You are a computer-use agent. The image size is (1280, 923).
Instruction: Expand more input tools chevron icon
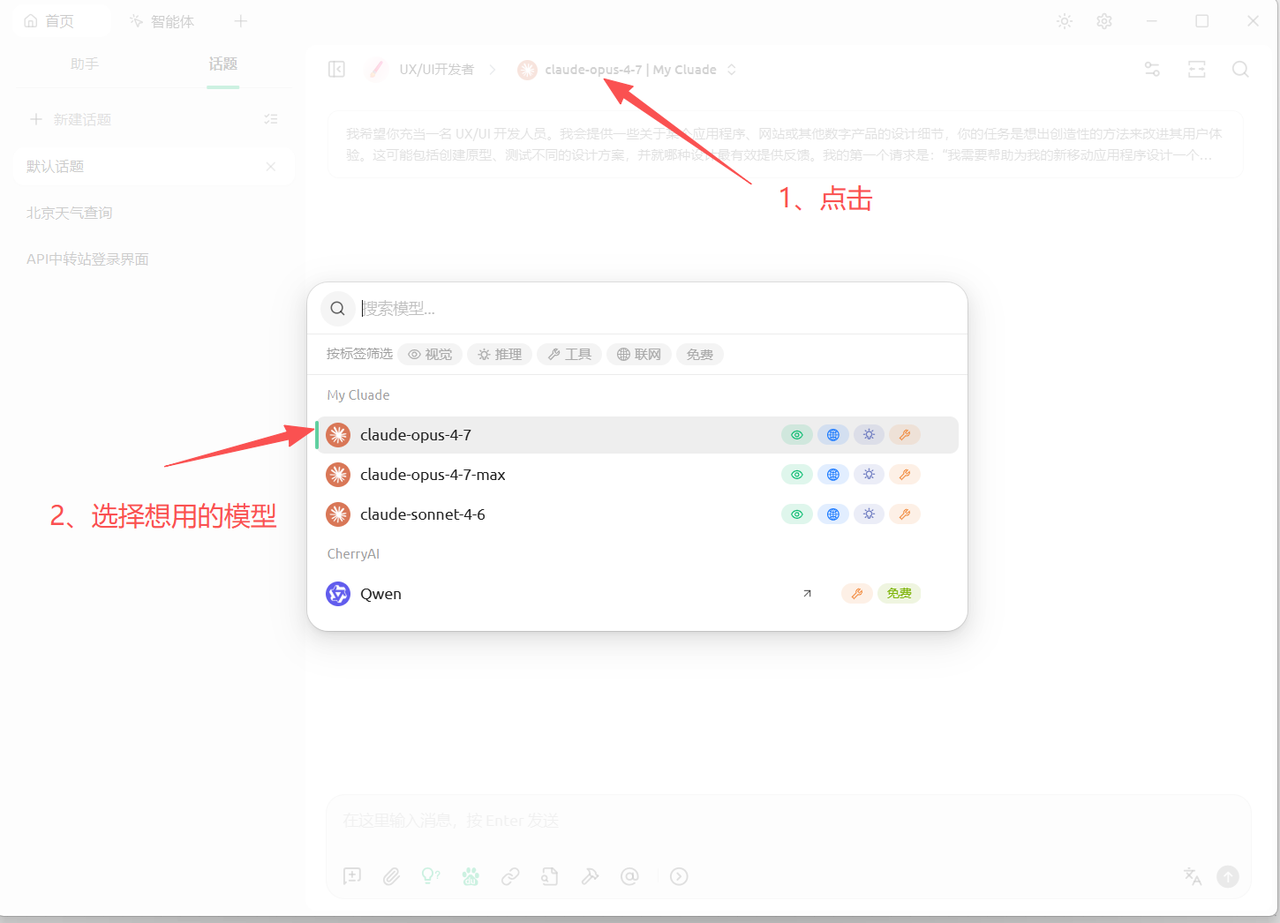pyautogui.click(x=679, y=876)
